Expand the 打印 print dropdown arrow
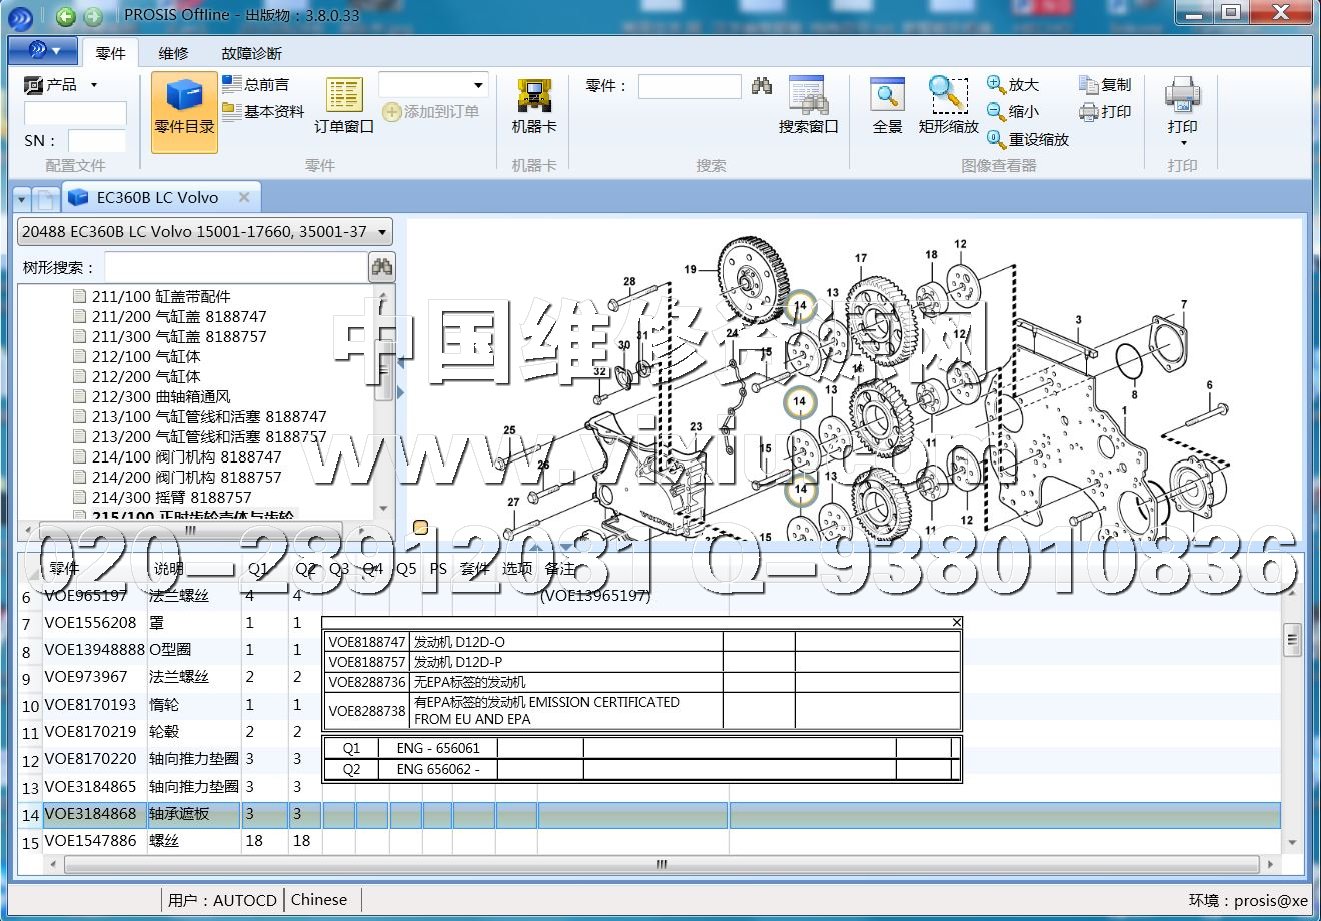Image resolution: width=1321 pixels, height=921 pixels. pos(1182,143)
